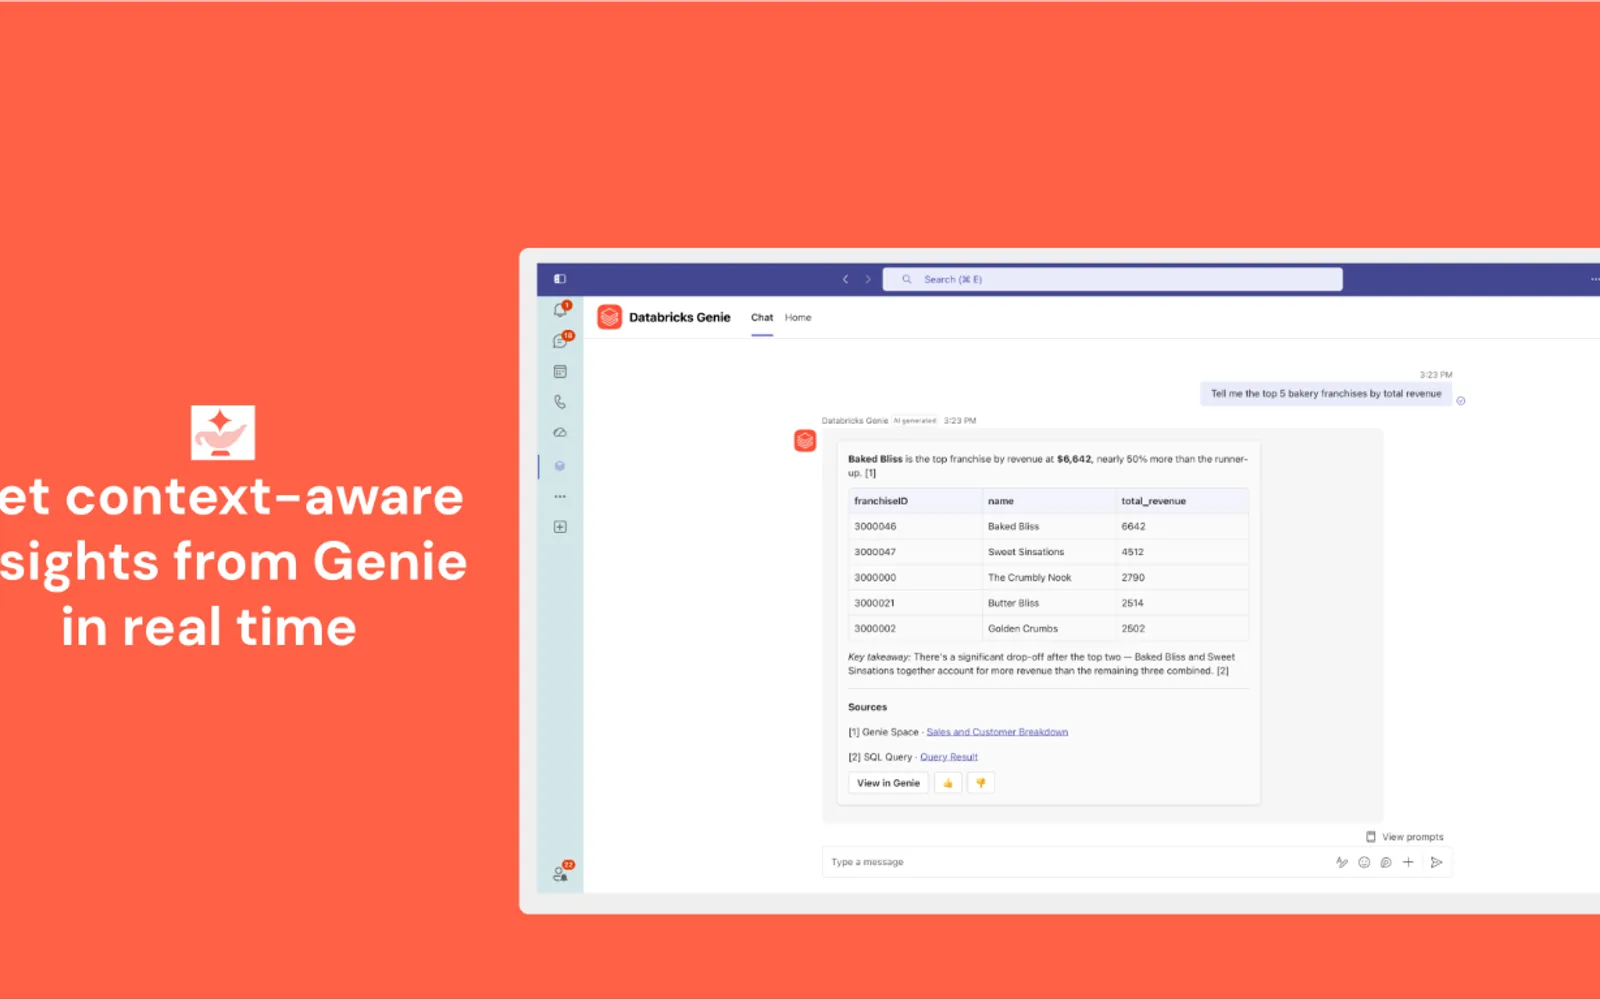Screen dimensions: 1600x1000
Task: Open the emoji picker
Action: (1364, 862)
